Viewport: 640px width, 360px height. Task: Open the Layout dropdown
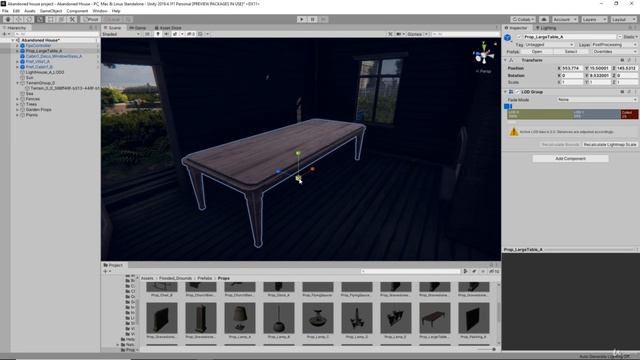(623, 19)
